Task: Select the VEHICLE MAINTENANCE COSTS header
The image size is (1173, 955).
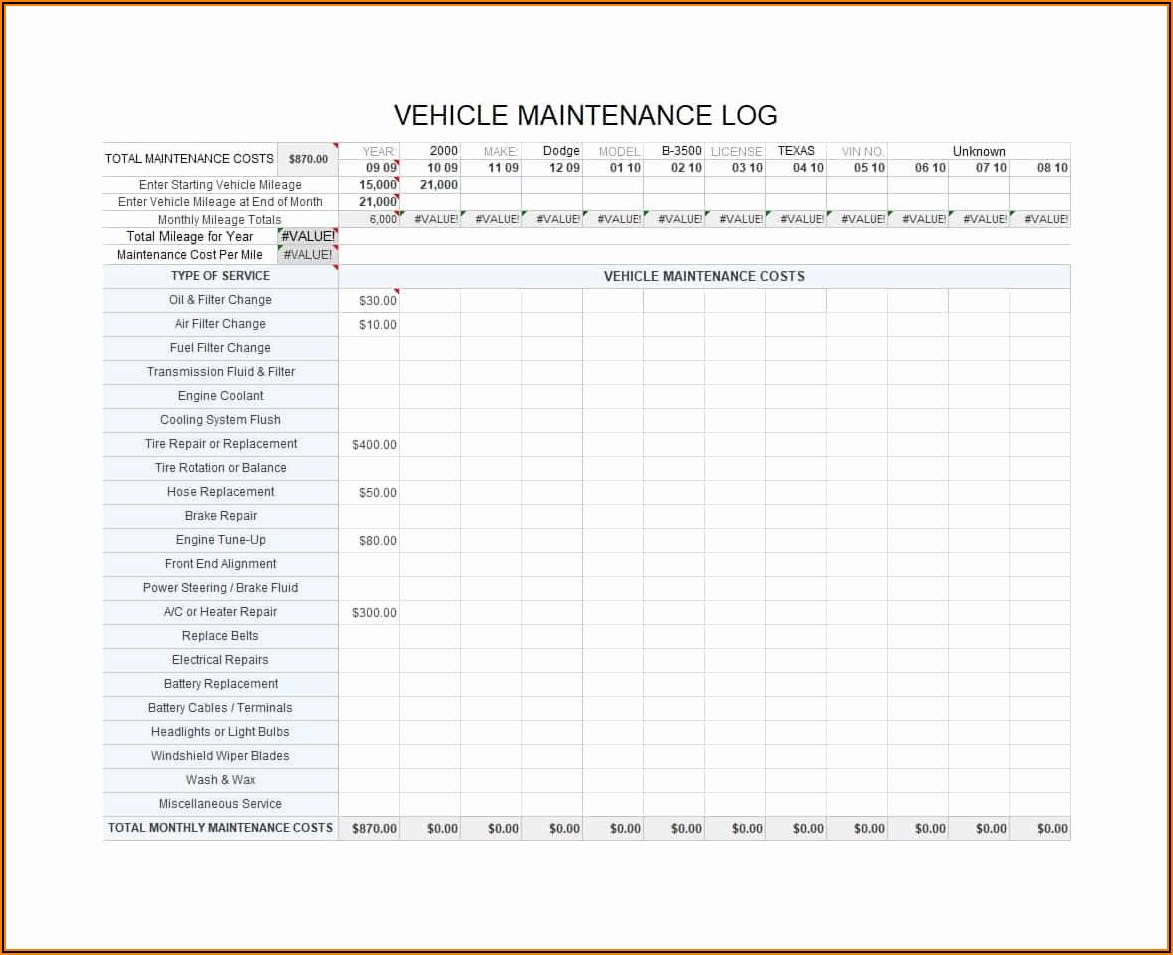Action: click(704, 277)
